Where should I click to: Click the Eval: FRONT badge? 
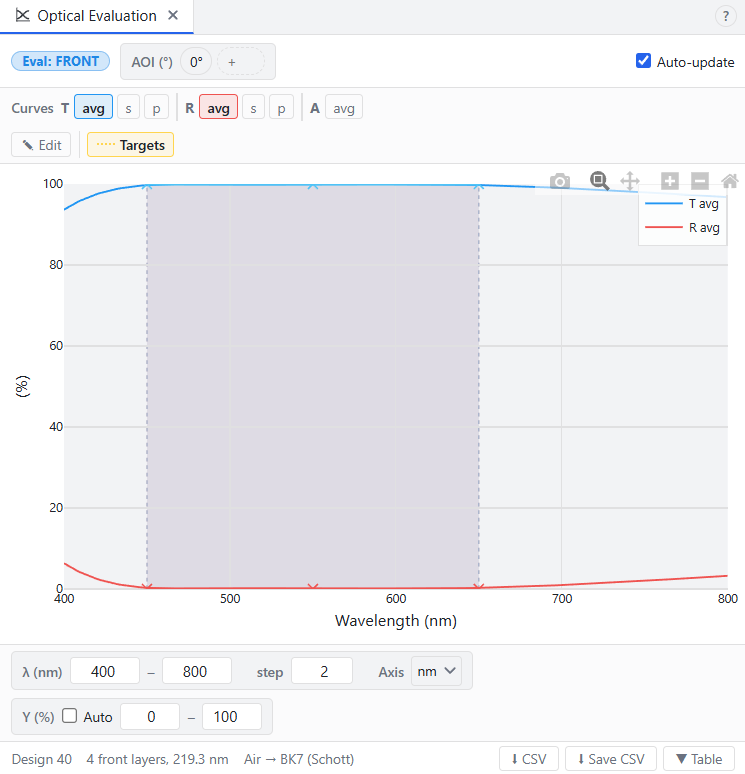60,61
